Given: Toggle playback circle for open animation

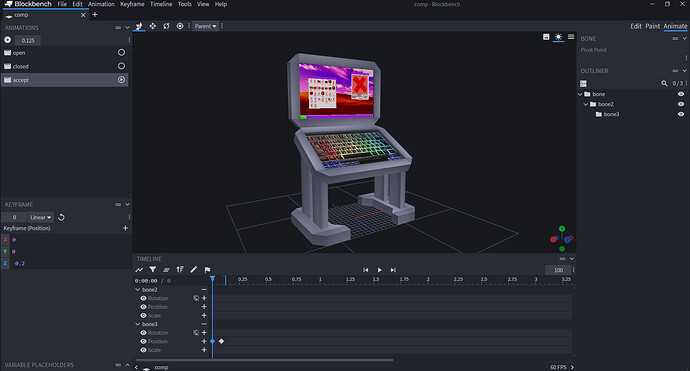Looking at the screenshot, I should pyautogui.click(x=121, y=52).
